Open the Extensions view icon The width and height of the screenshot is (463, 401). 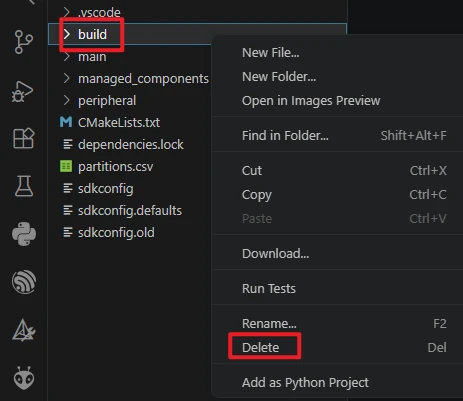pos(24,138)
